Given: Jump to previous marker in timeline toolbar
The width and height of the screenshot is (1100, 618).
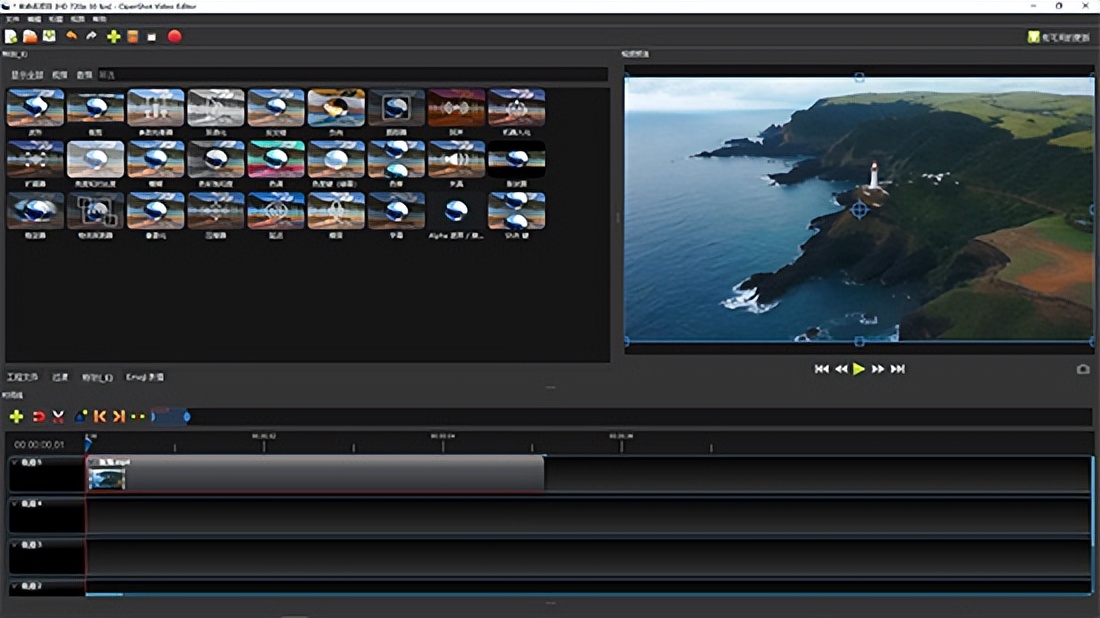Looking at the screenshot, I should pos(100,416).
